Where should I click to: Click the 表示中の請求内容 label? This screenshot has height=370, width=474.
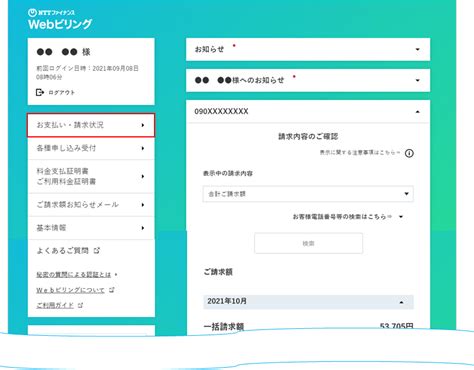(228, 173)
